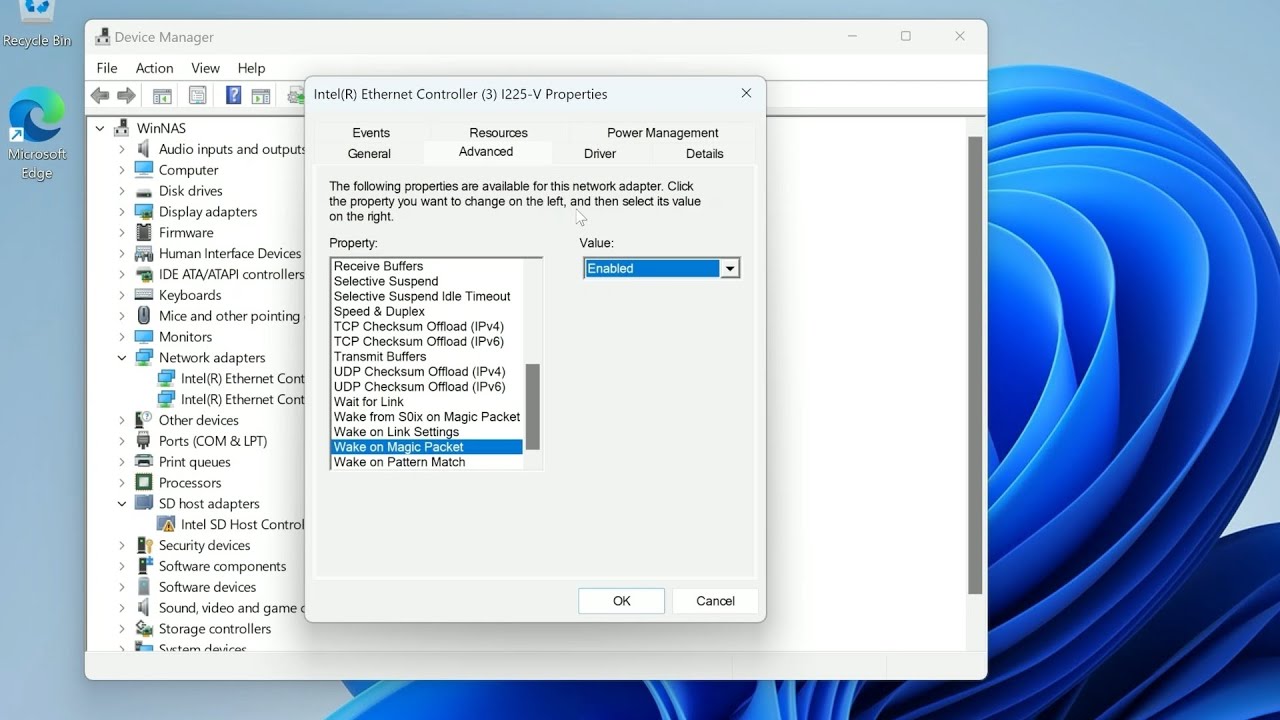
Task: Switch to the Power Management tab
Action: [662, 133]
